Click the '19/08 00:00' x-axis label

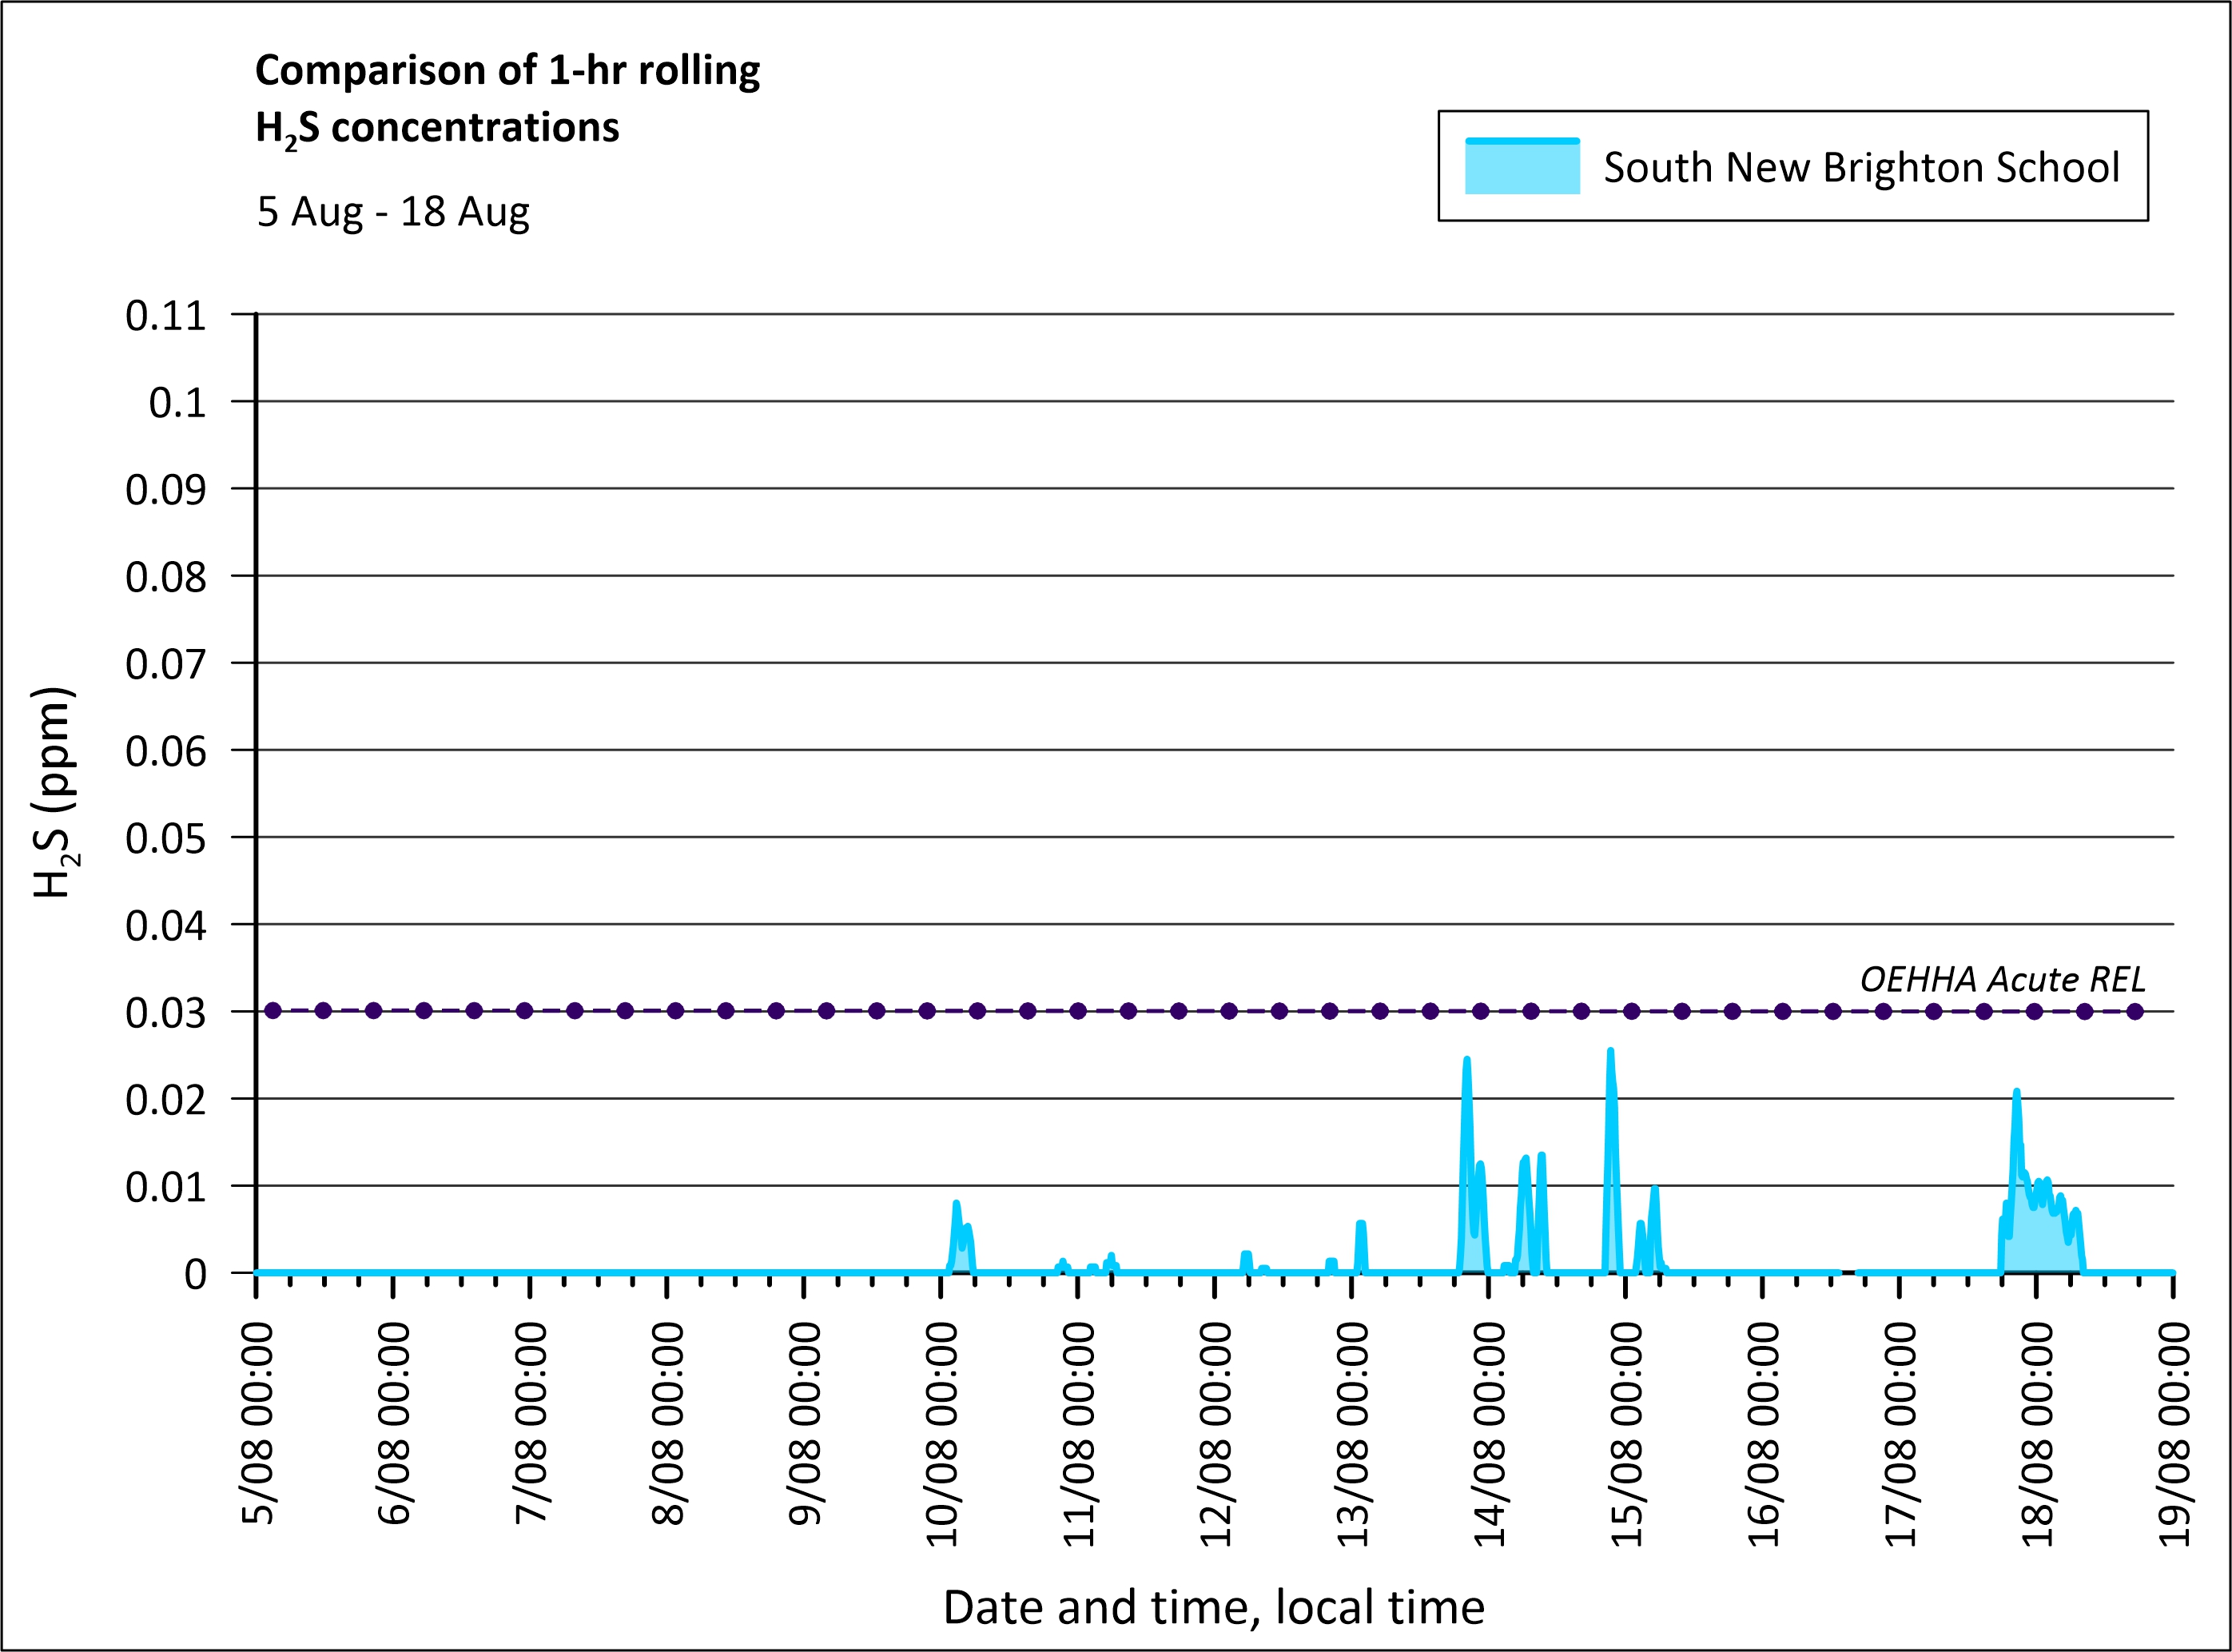point(2176,1434)
